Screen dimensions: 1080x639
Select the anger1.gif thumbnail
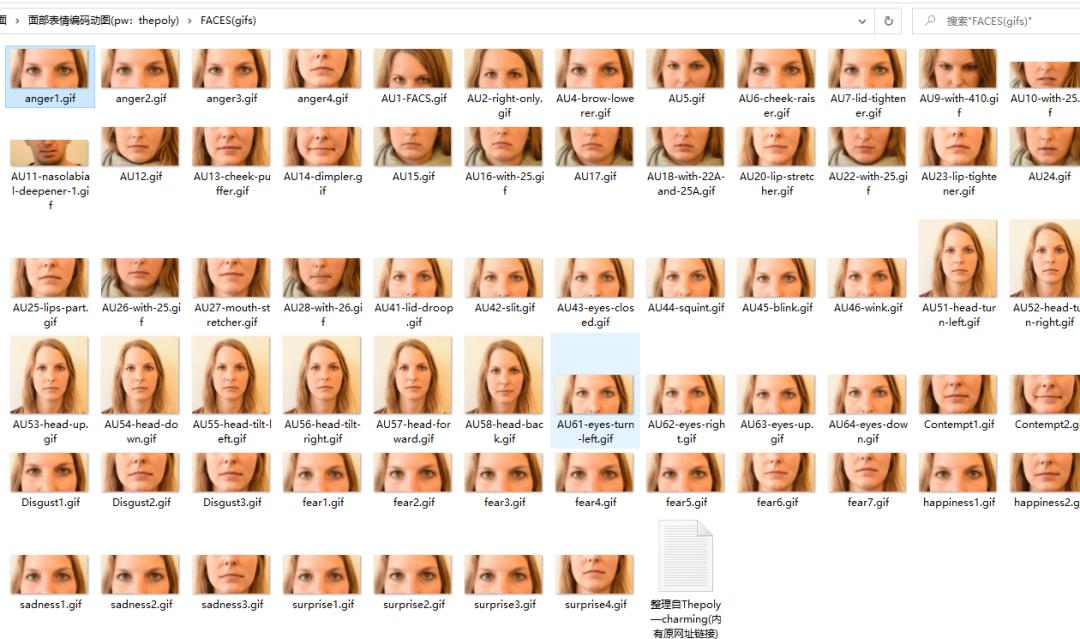(50, 68)
